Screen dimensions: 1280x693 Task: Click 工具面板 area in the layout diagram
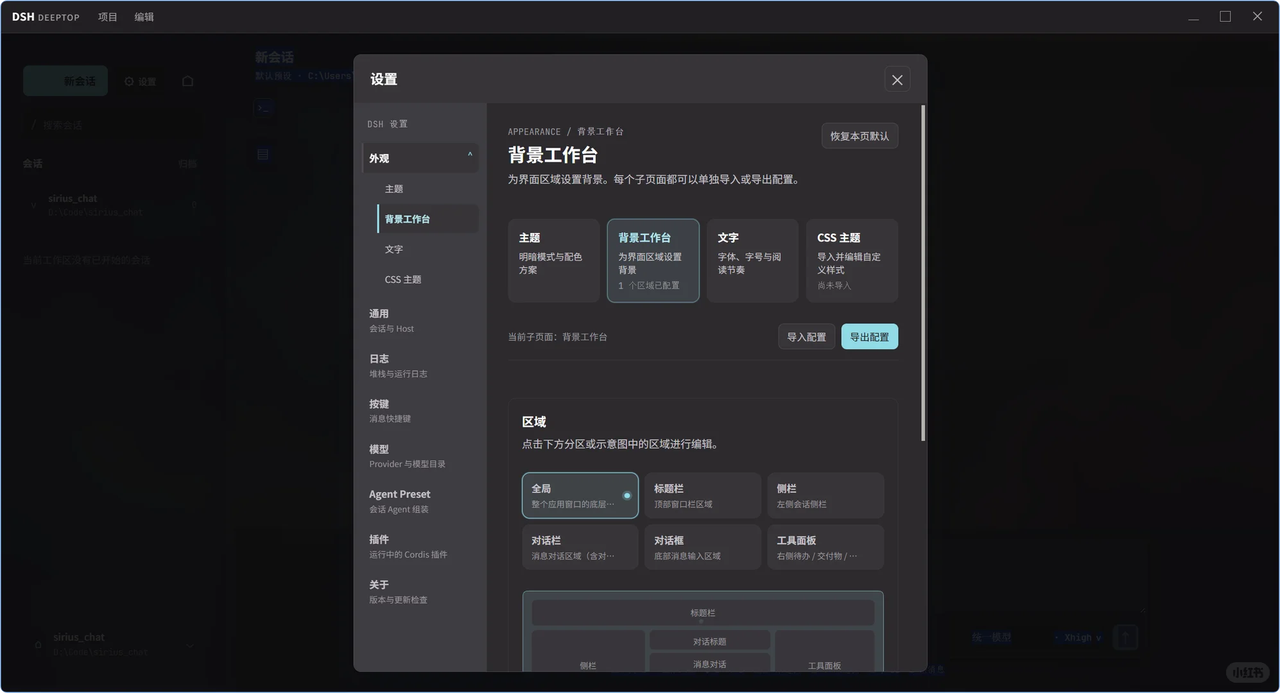coord(825,651)
